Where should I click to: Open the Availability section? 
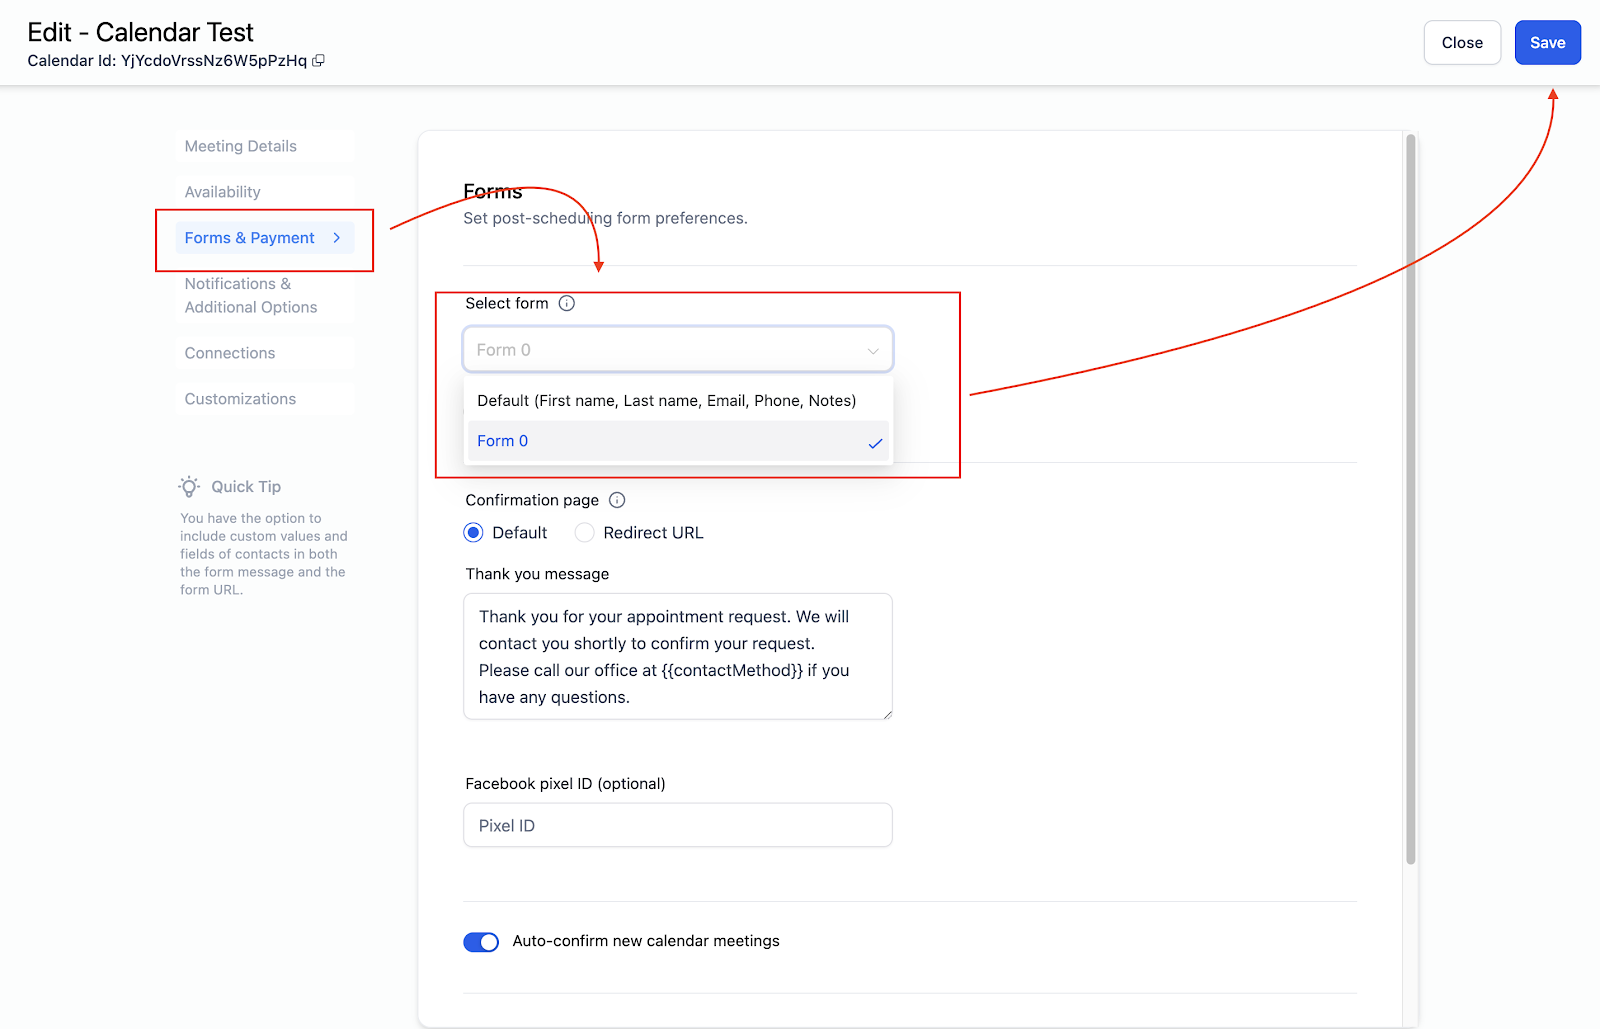coord(265,192)
